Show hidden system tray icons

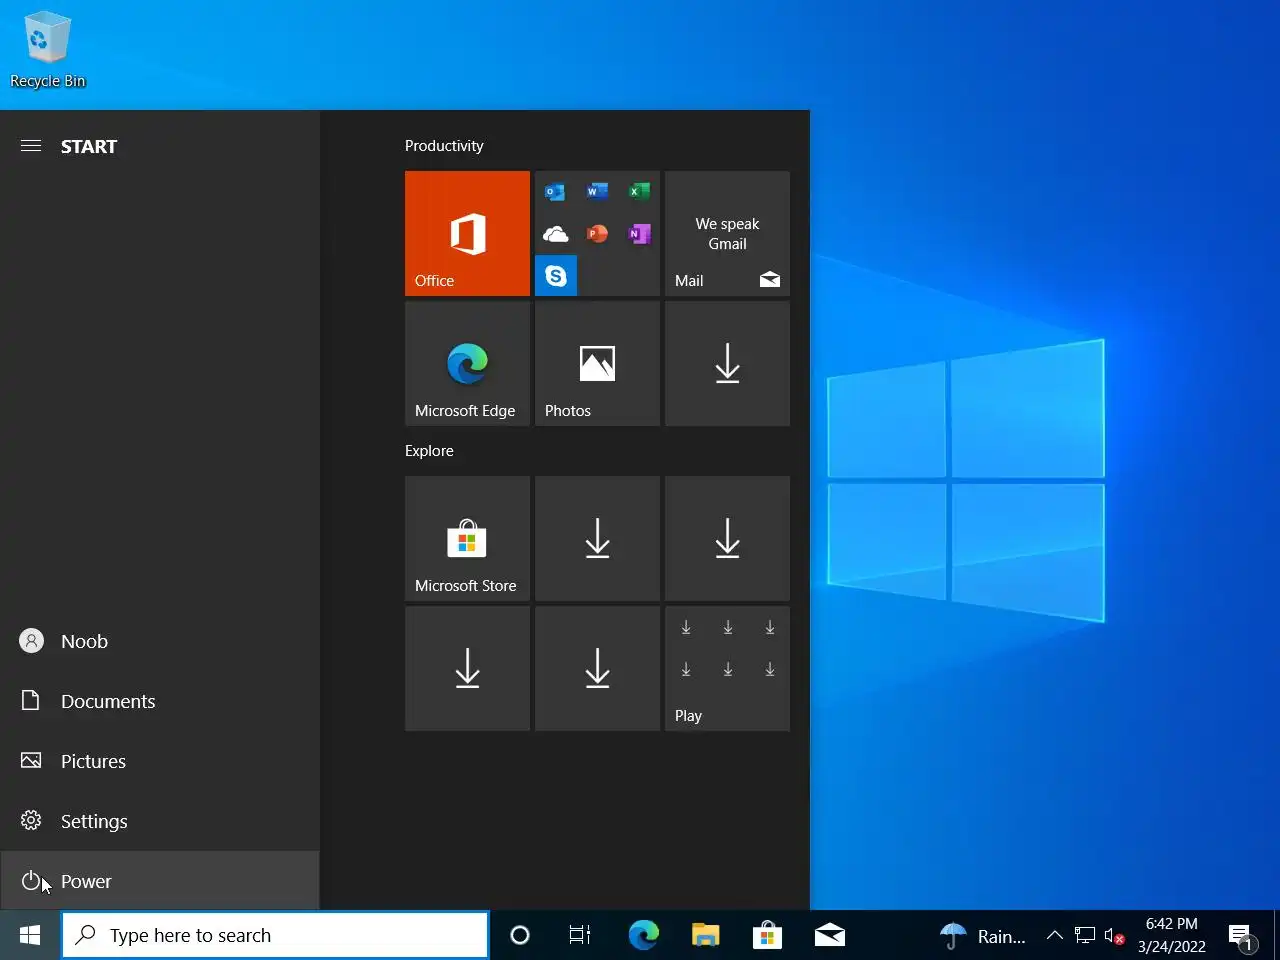1054,936
